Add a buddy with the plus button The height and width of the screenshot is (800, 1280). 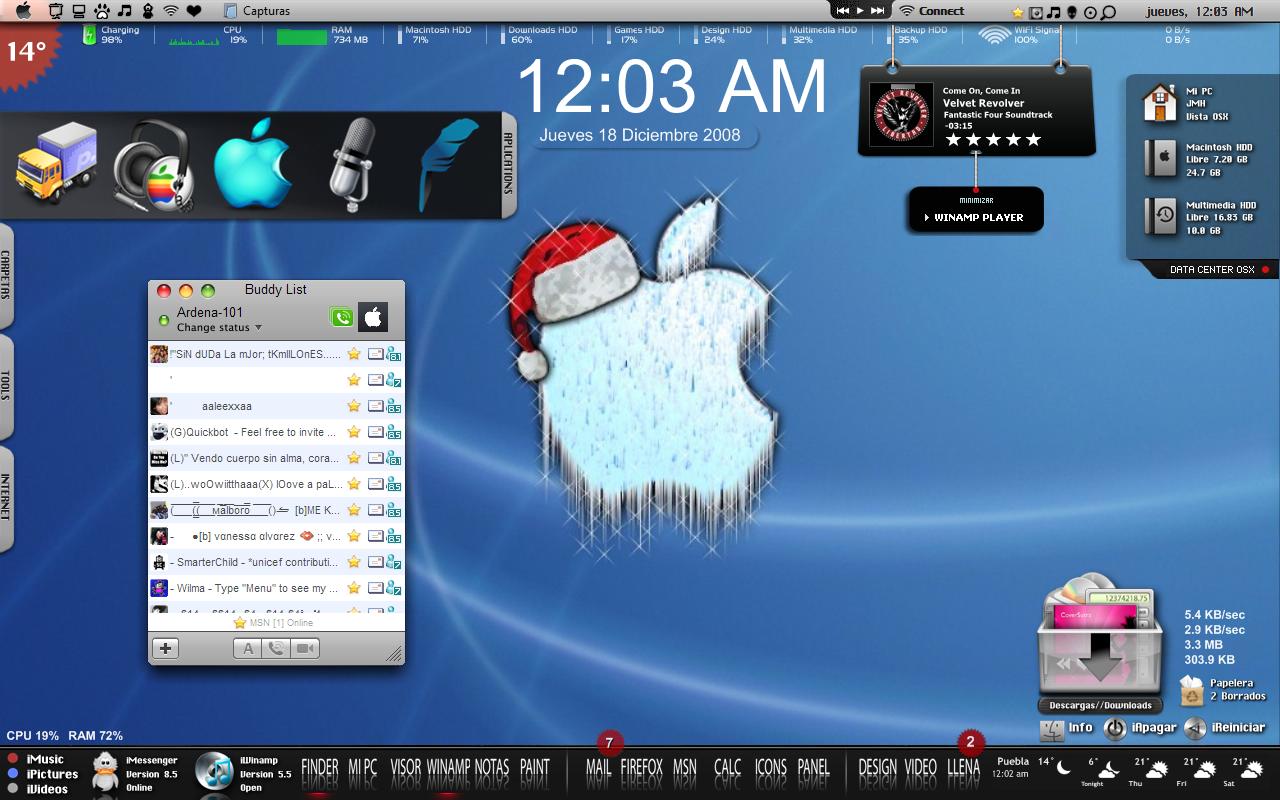click(x=166, y=648)
